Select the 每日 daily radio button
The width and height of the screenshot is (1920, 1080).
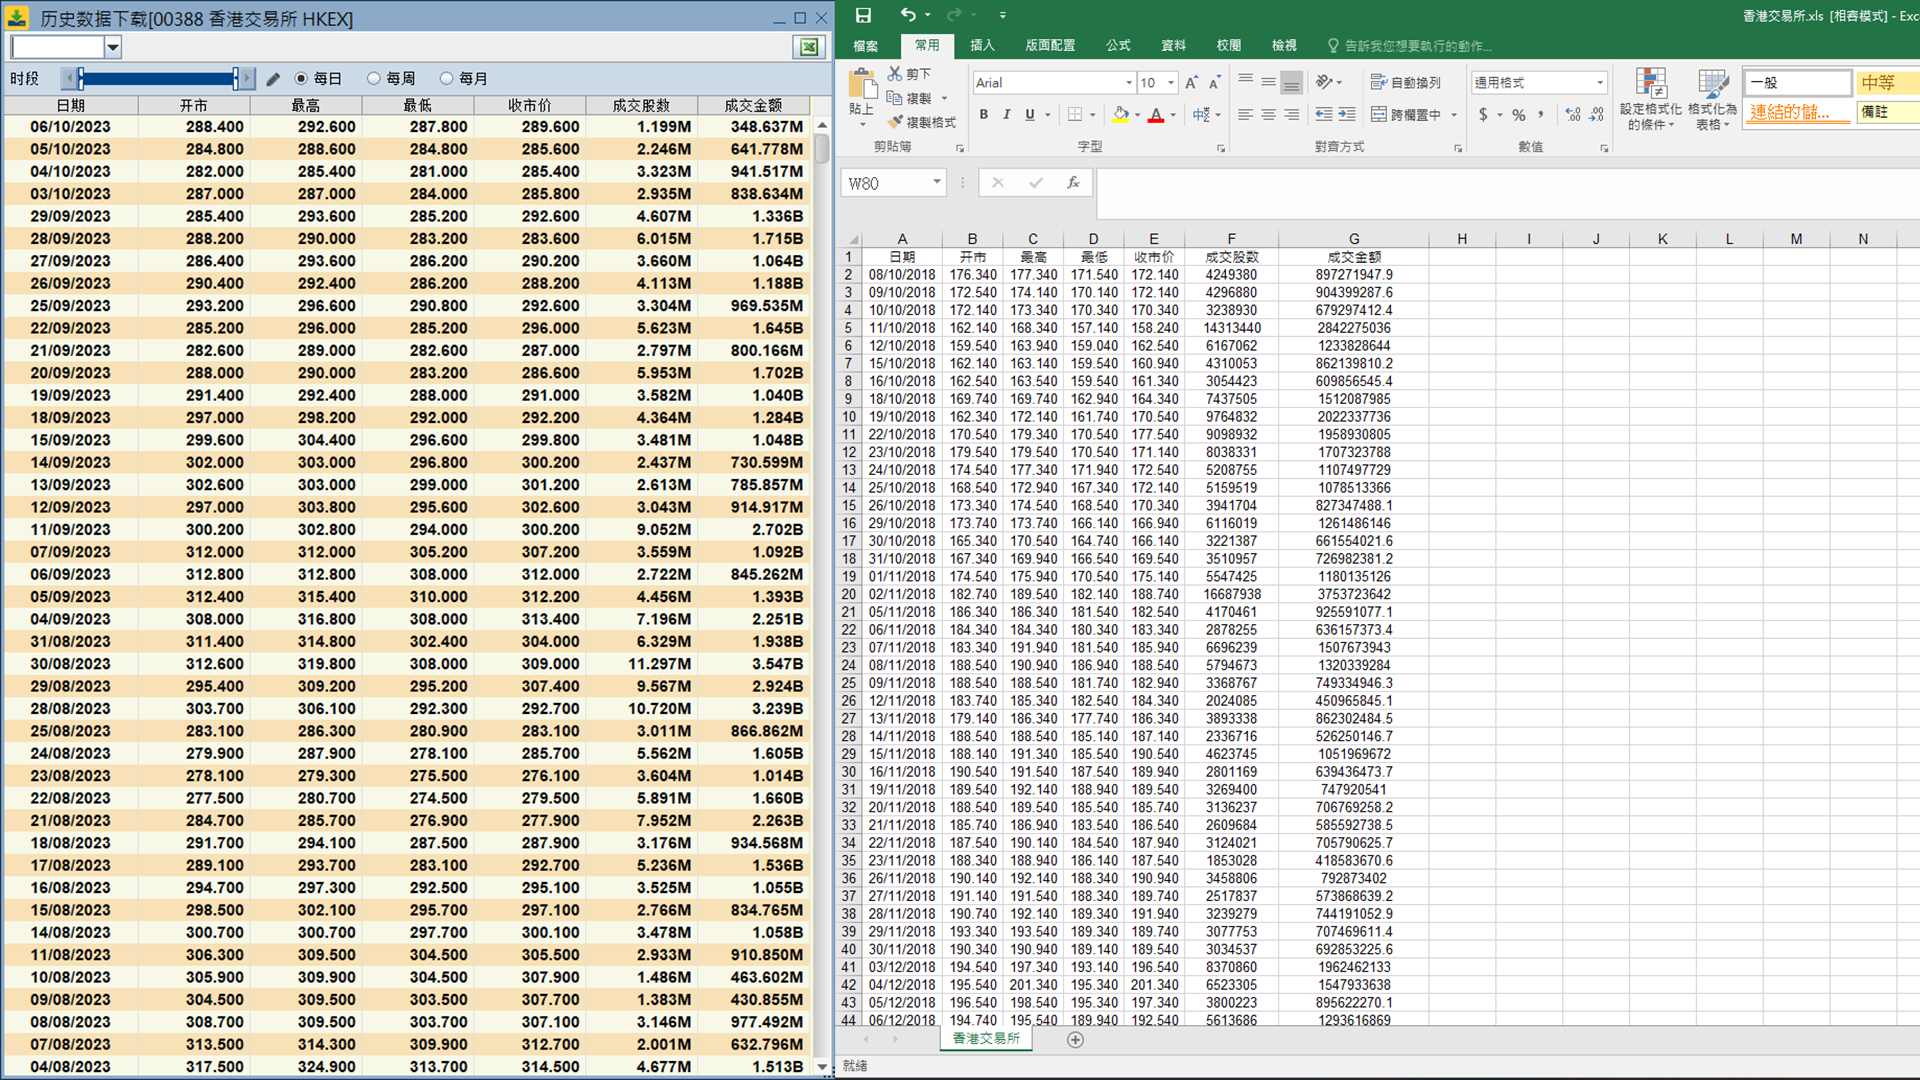click(x=301, y=79)
